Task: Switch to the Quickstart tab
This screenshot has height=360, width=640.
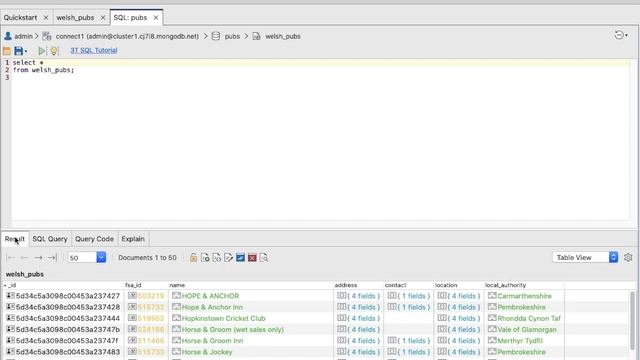Action: tap(20, 18)
